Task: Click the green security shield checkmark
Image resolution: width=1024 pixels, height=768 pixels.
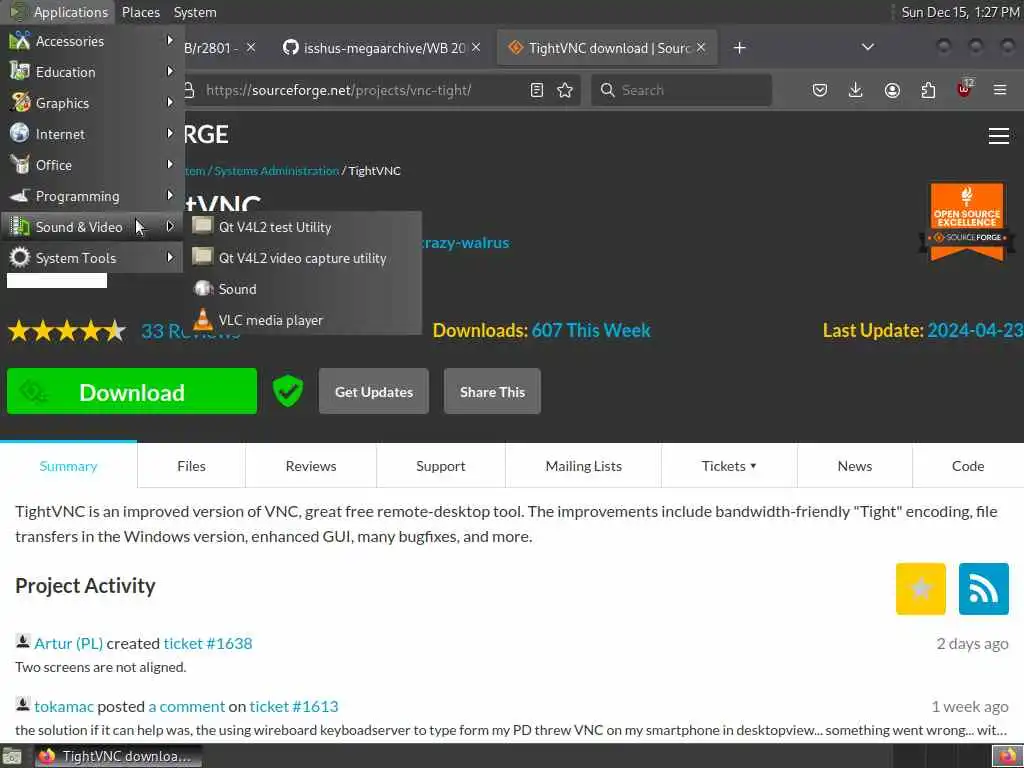Action: click(287, 391)
